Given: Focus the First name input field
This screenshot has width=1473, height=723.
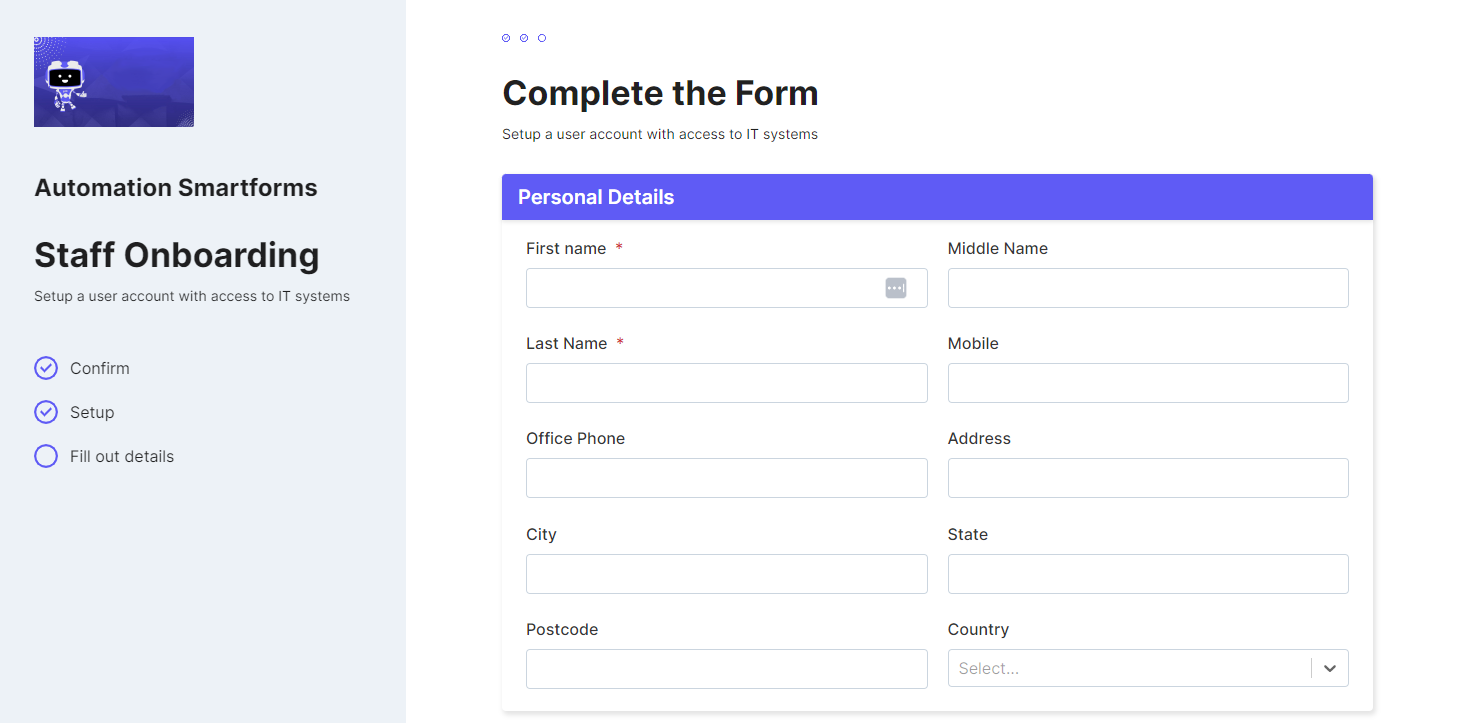Looking at the screenshot, I should click(727, 288).
